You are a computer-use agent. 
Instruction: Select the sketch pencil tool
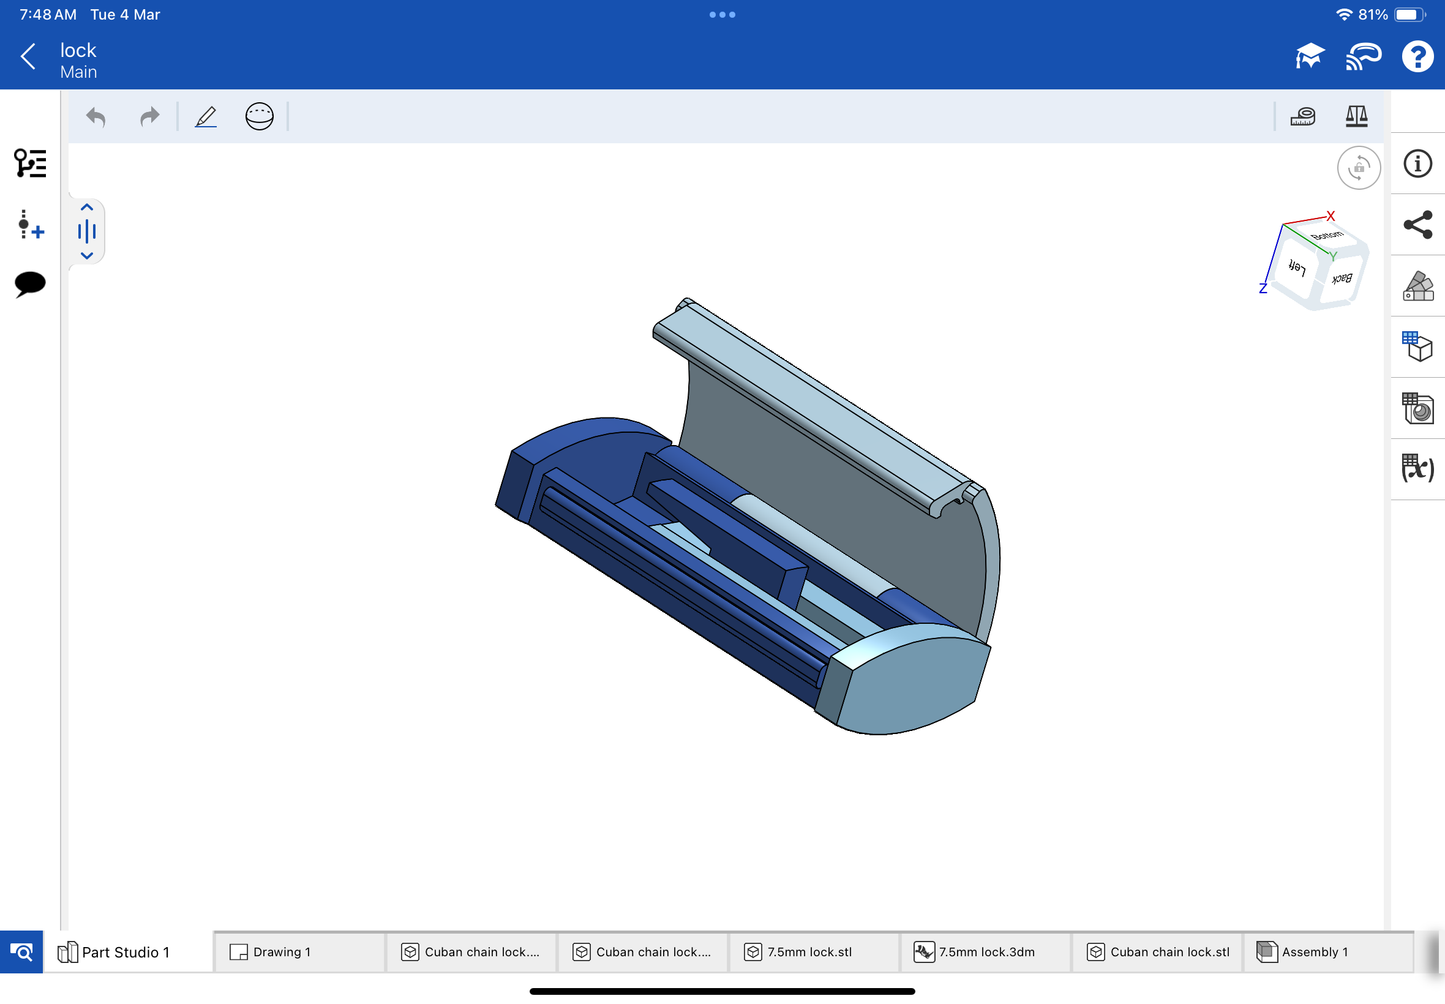point(206,117)
